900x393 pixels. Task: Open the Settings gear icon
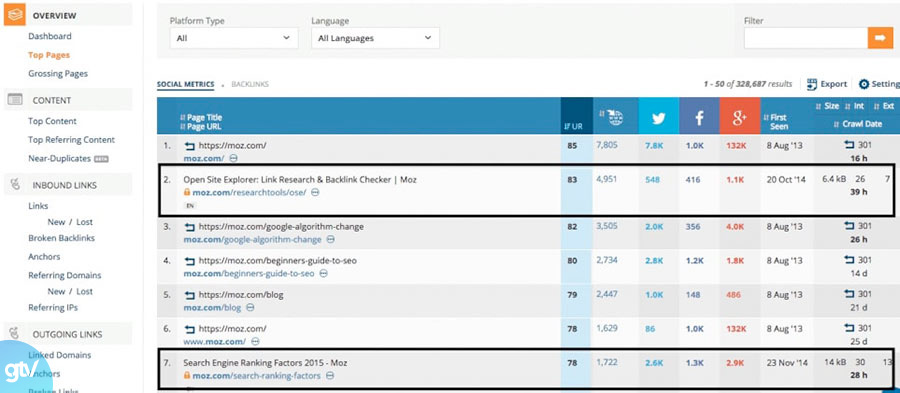[x=864, y=84]
